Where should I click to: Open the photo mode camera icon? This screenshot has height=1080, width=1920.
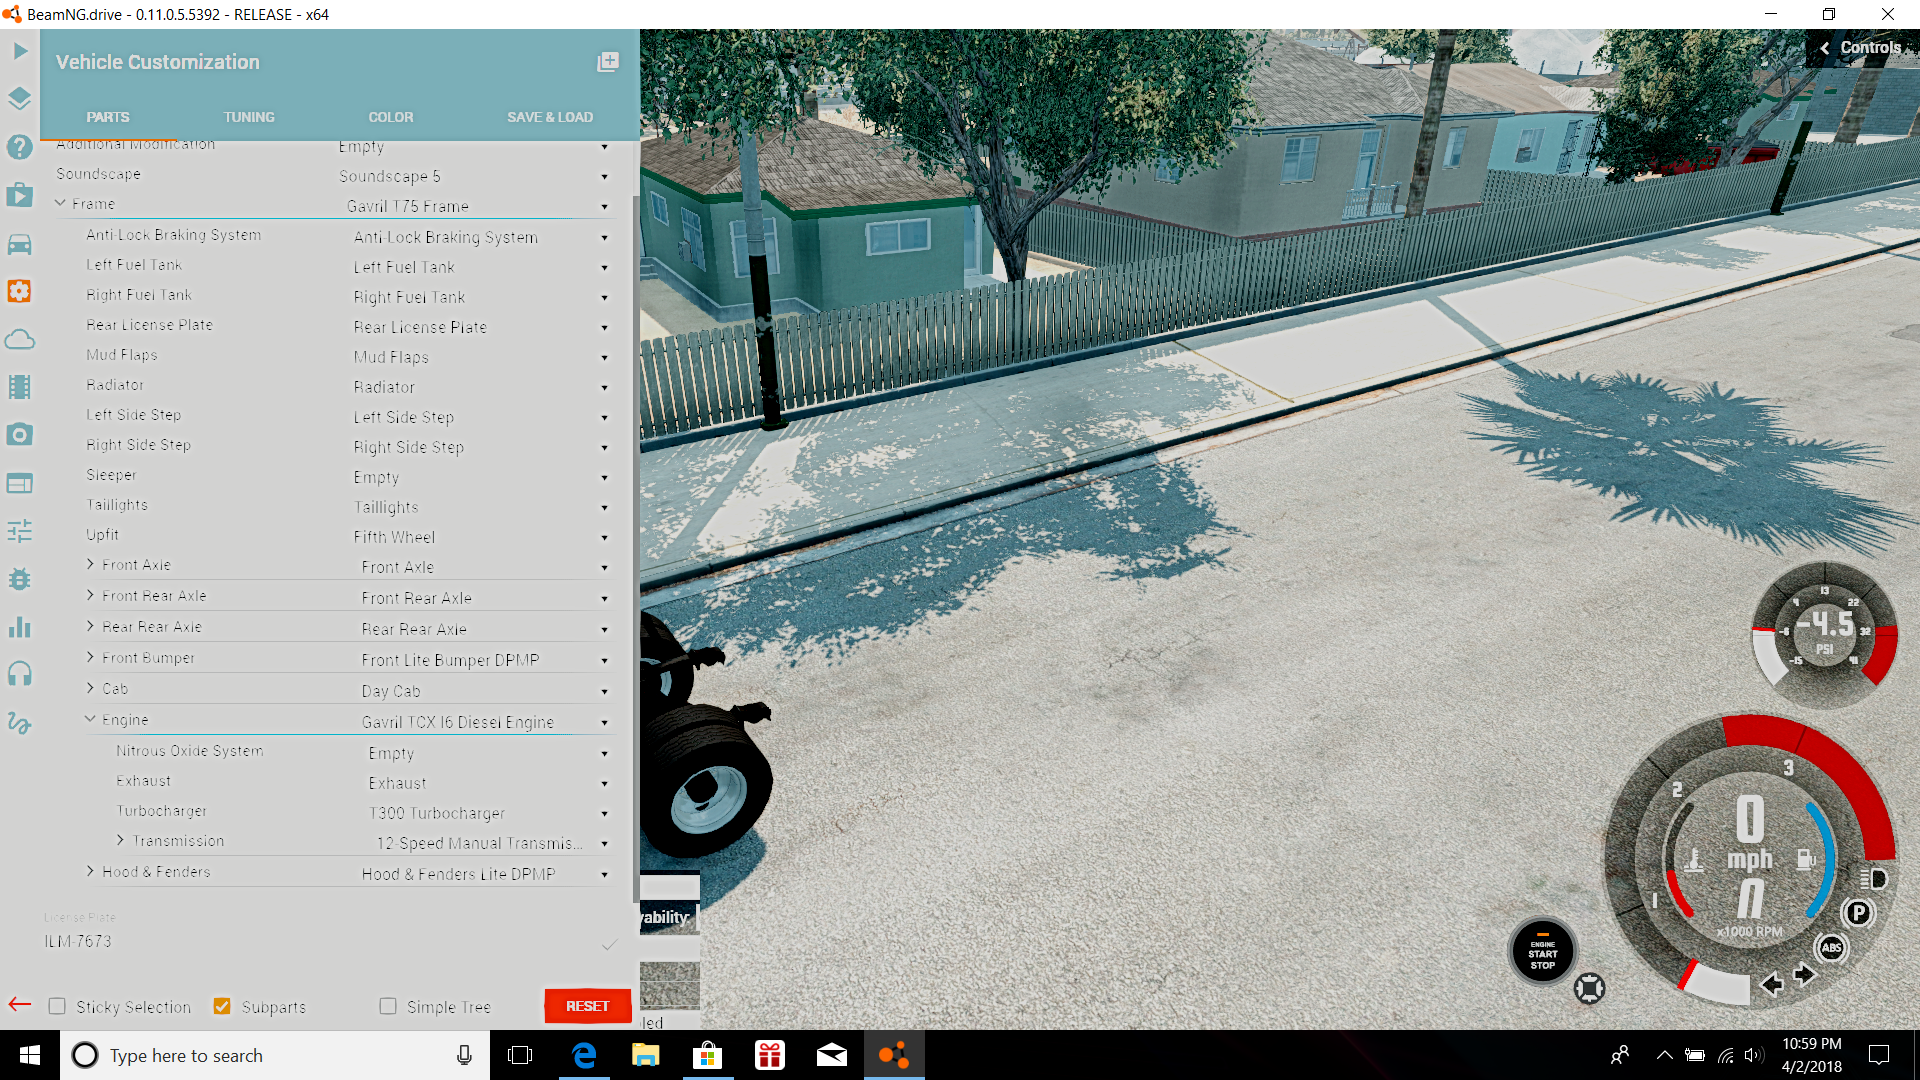coord(20,435)
